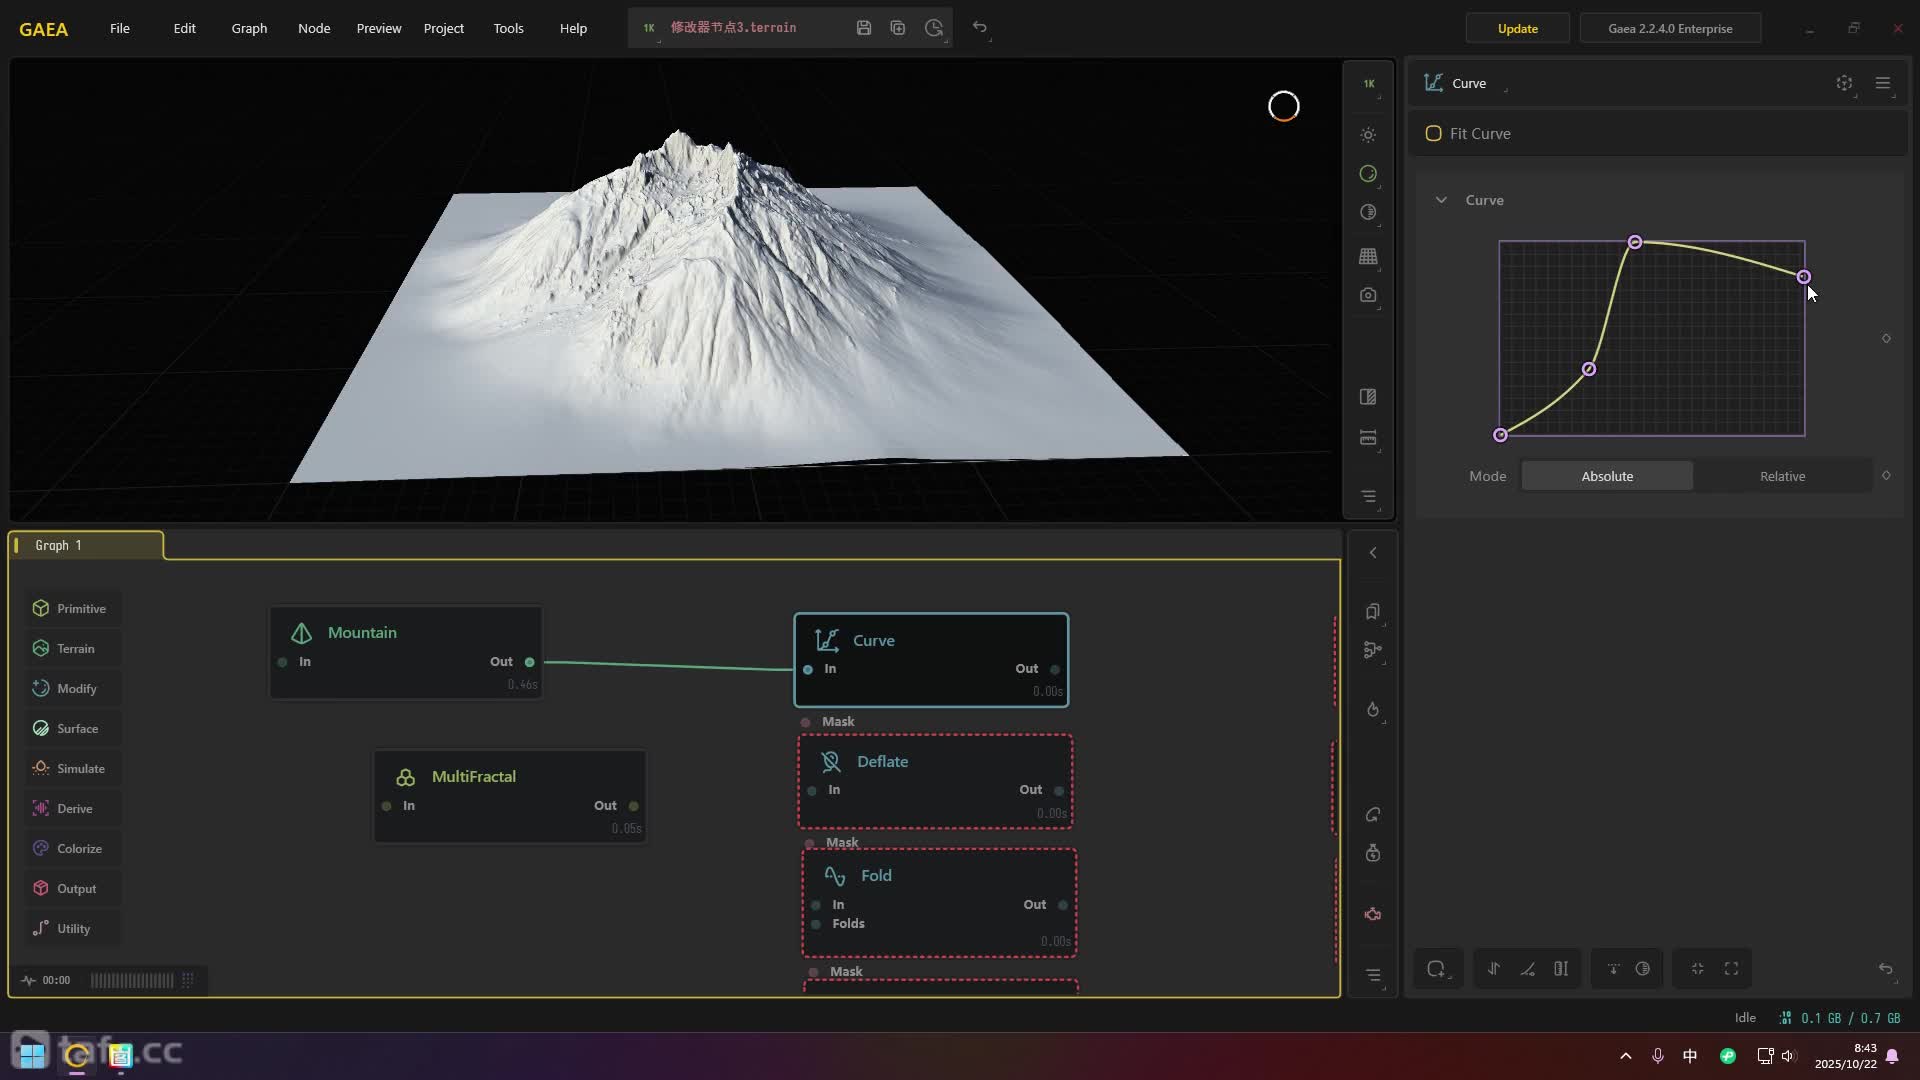Screen dimensions: 1920x1080
Task: Click the undo arrow in title bar
Action: pos(980,28)
